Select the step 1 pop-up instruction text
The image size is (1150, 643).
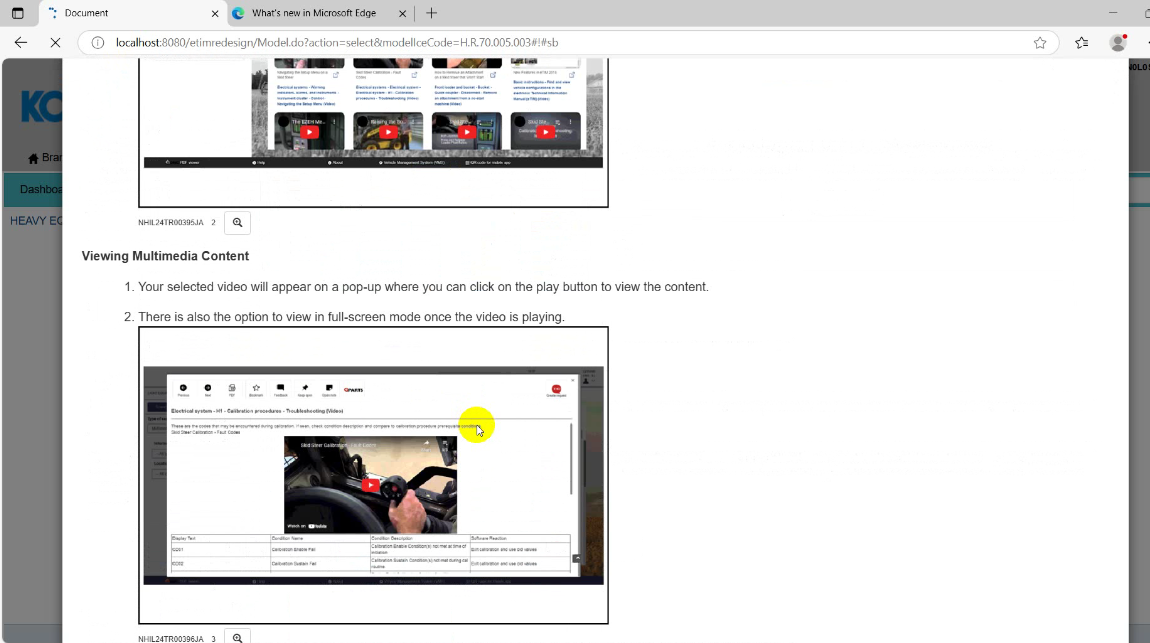[x=423, y=287]
